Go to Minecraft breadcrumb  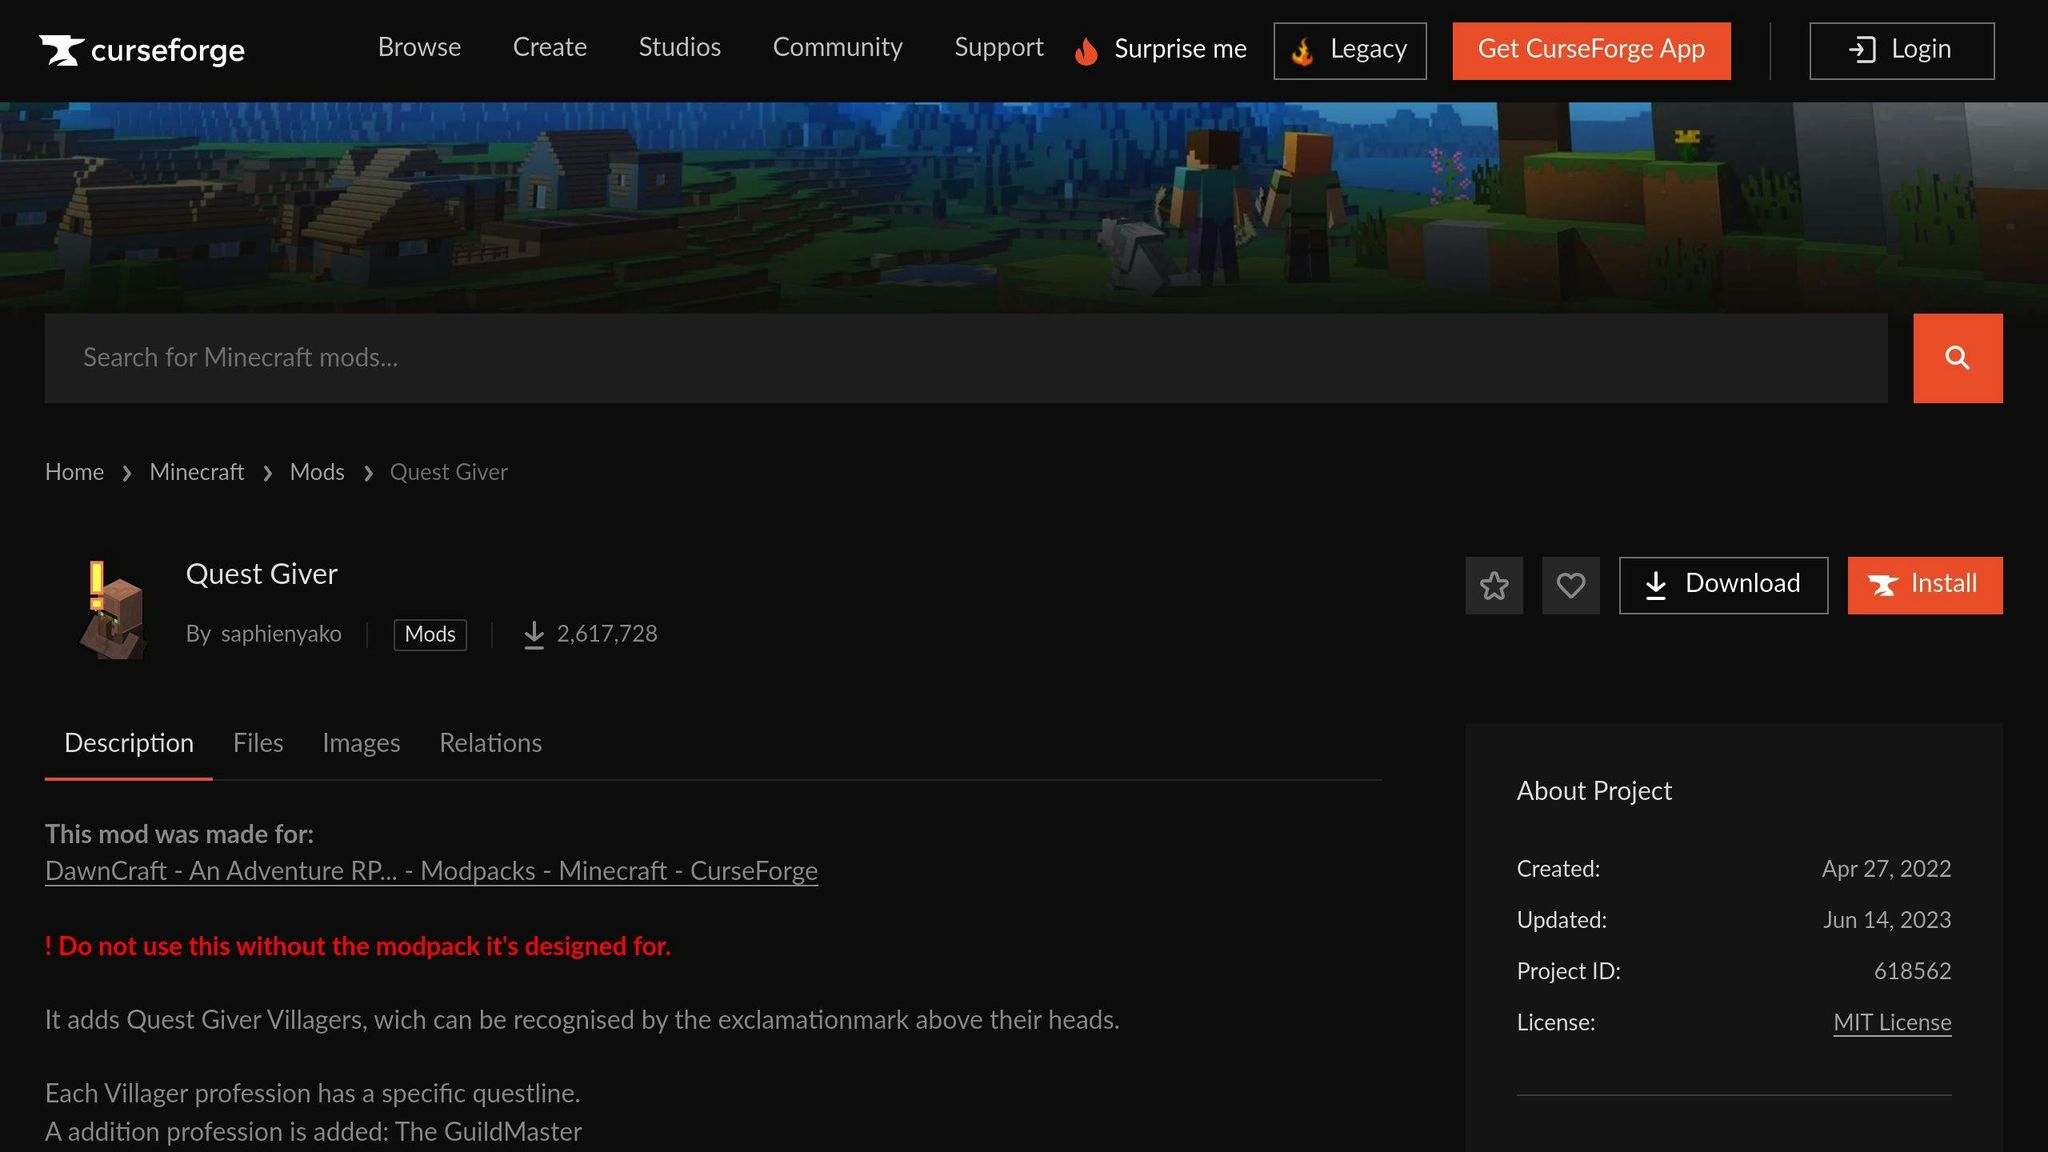point(197,473)
